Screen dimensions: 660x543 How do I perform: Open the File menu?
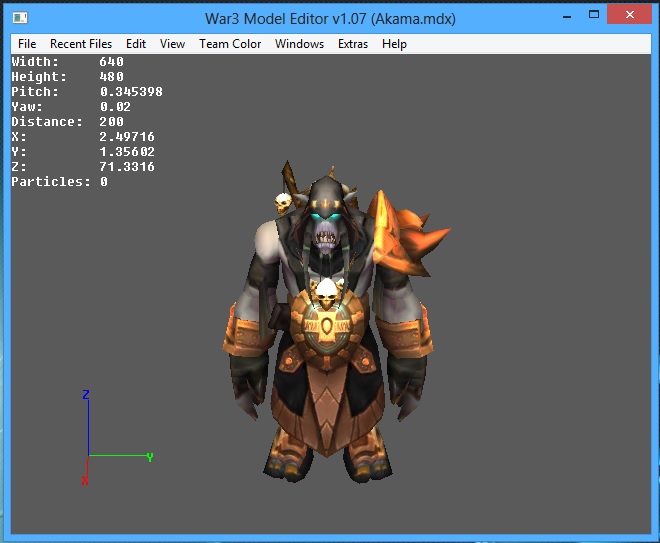coord(27,44)
